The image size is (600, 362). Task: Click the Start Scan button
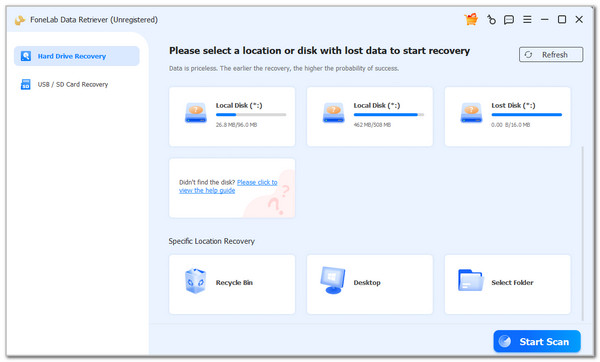537,341
